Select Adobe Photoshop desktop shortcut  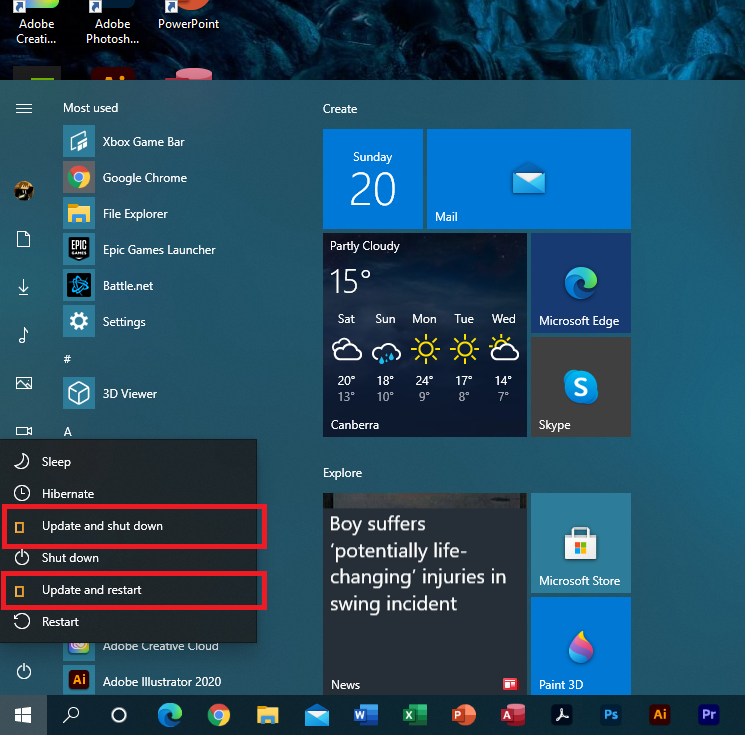[113, 23]
